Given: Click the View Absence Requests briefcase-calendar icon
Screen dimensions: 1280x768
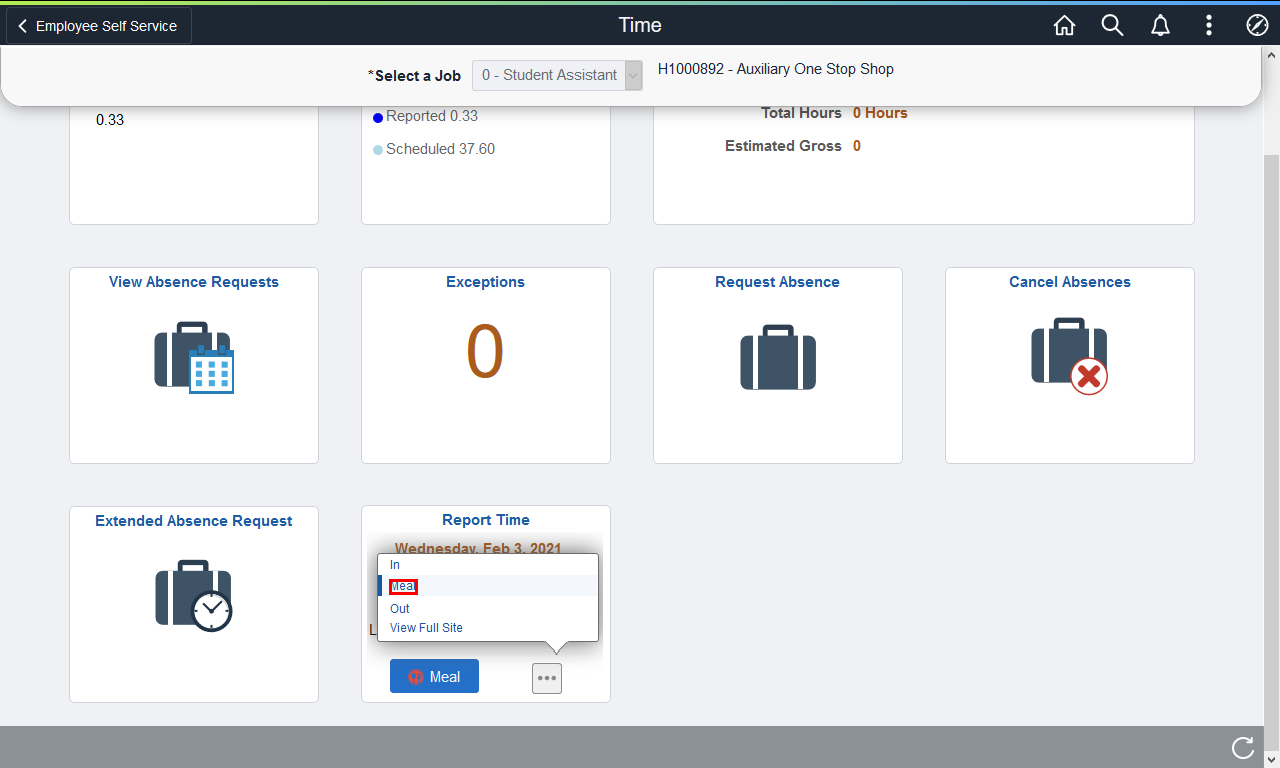Looking at the screenshot, I should [x=194, y=357].
